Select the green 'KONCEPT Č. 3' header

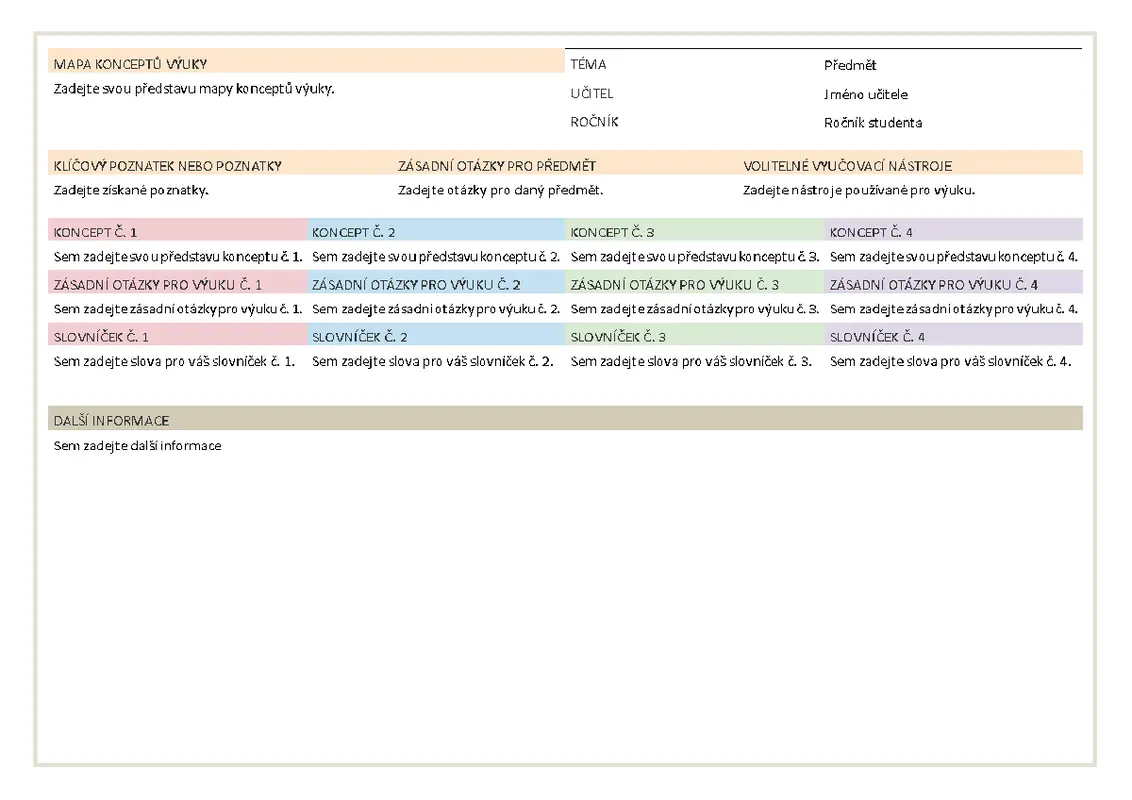[612, 232]
